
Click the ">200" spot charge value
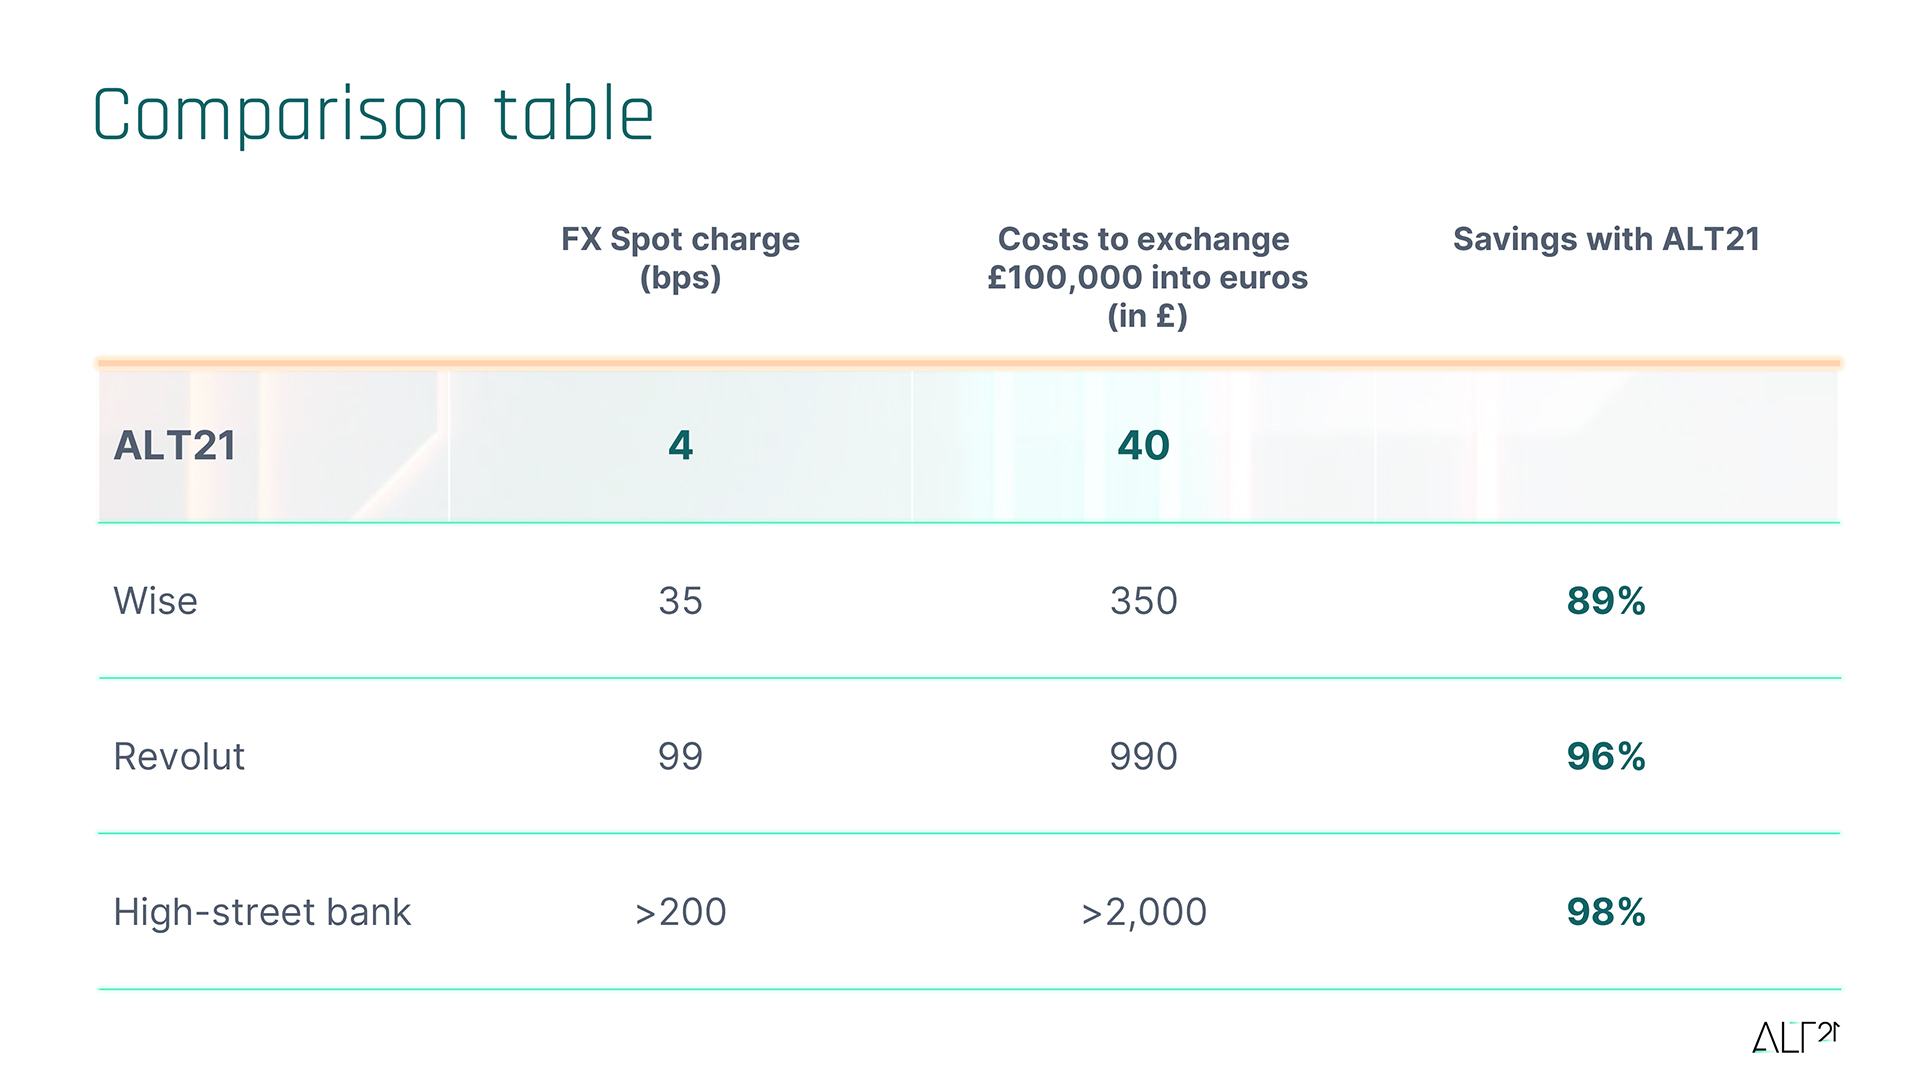(x=680, y=912)
